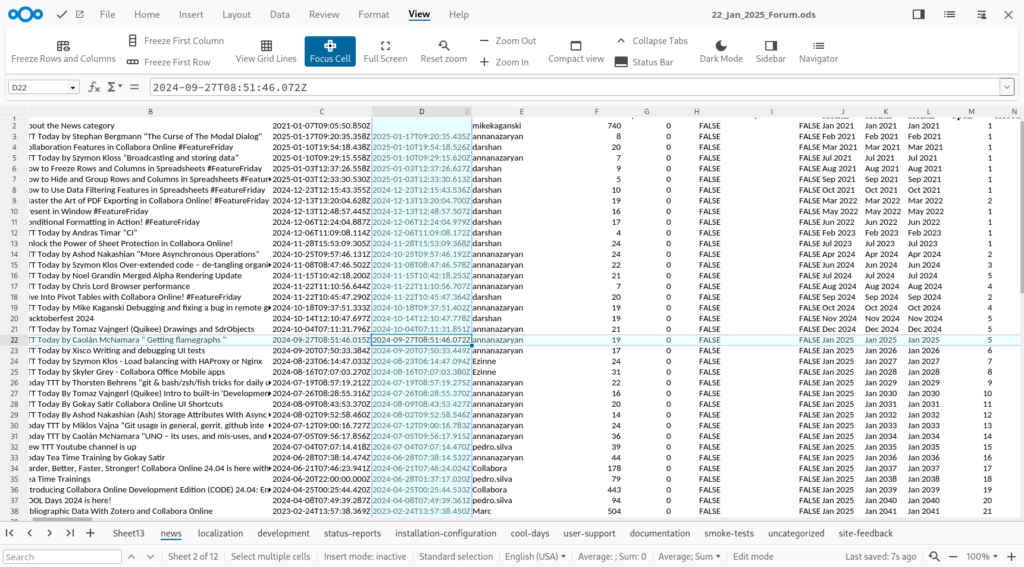Insert a new sheet with plus icon
Screen dimensions: 1024x568
90,534
